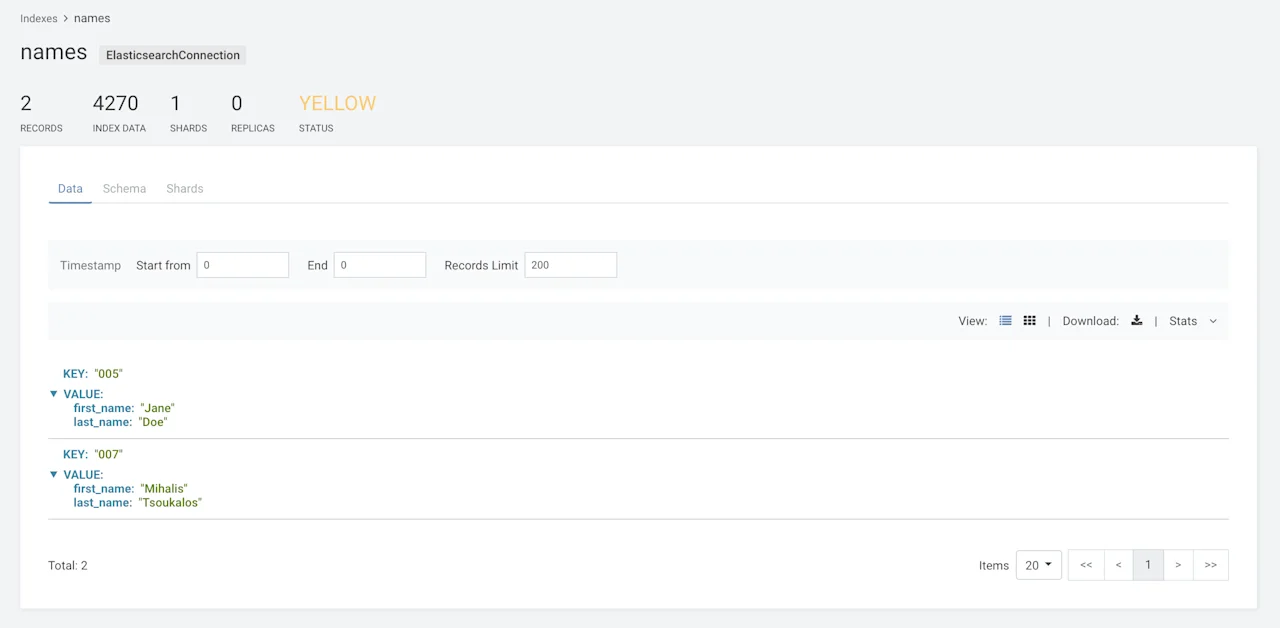Collapse VALUE for record key 005
This screenshot has height=628, width=1280.
[54, 393]
